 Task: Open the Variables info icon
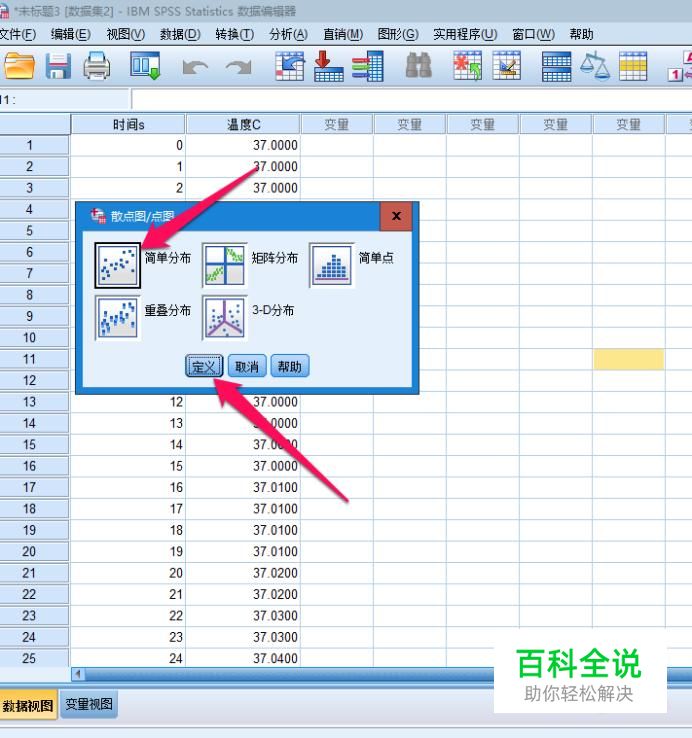(x=367, y=66)
